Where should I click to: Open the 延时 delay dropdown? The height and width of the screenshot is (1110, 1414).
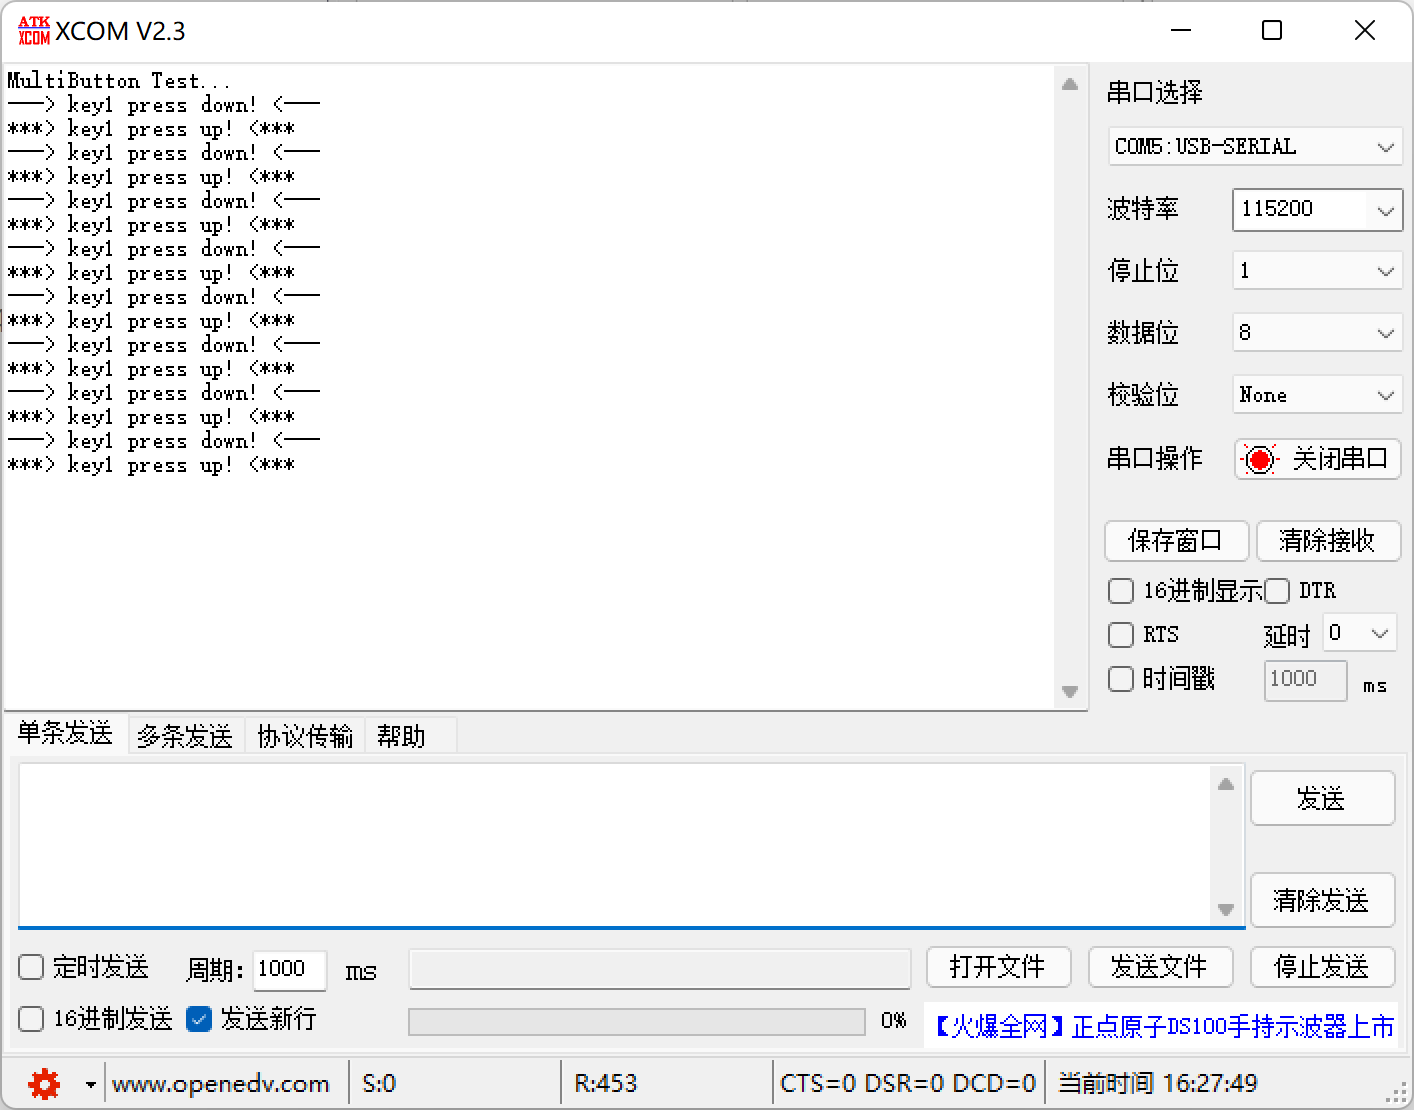coord(1360,633)
